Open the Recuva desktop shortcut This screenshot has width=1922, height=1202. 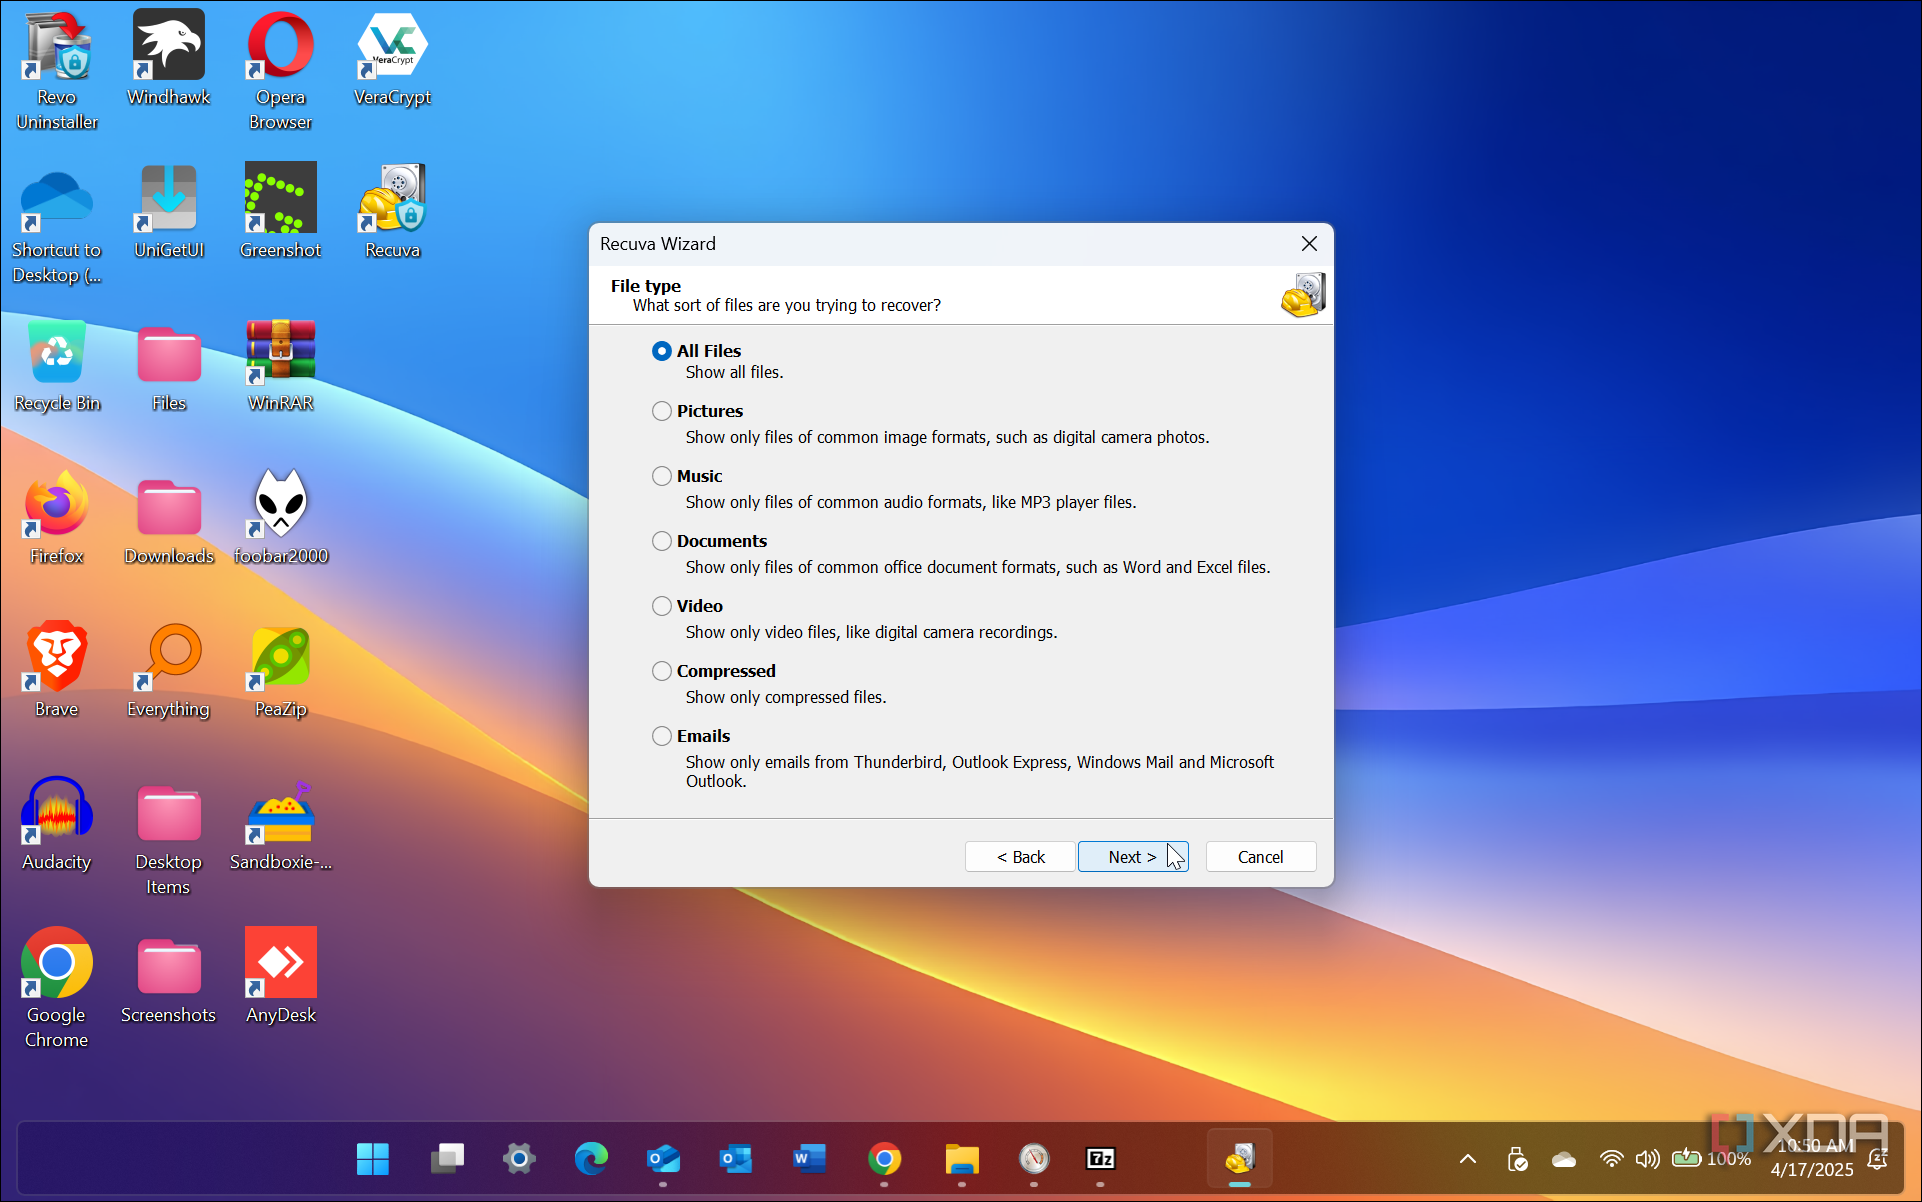392,211
